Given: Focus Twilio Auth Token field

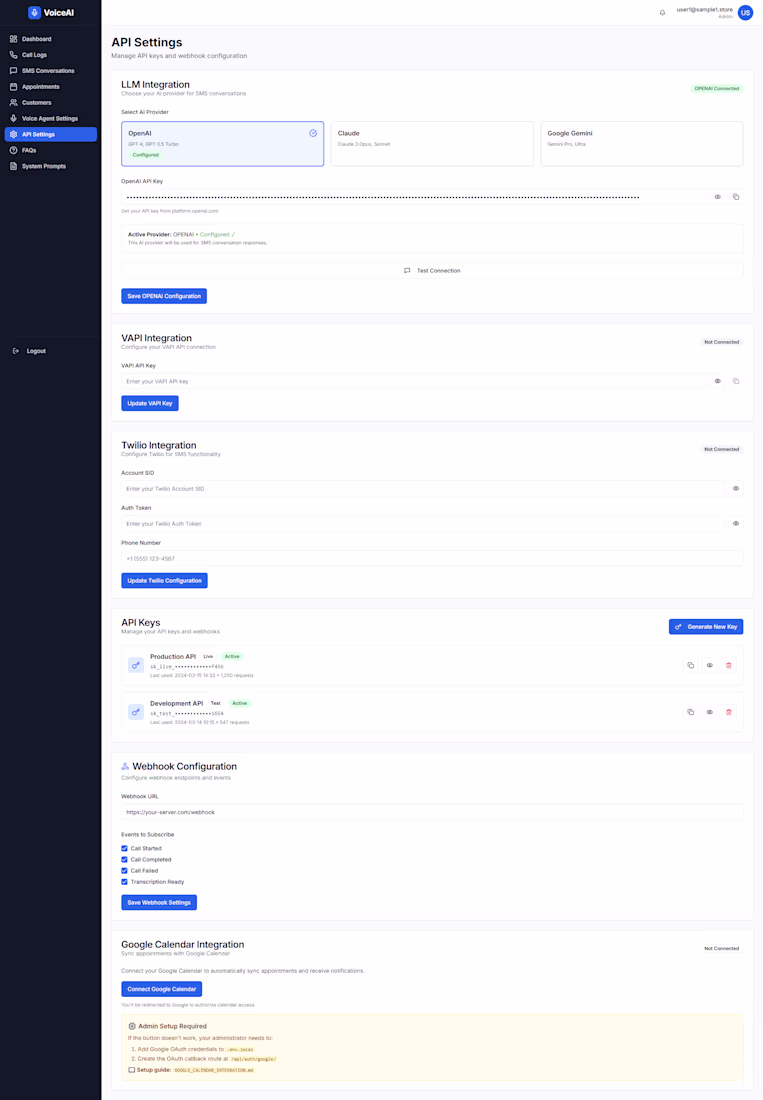Looking at the screenshot, I should coord(423,524).
